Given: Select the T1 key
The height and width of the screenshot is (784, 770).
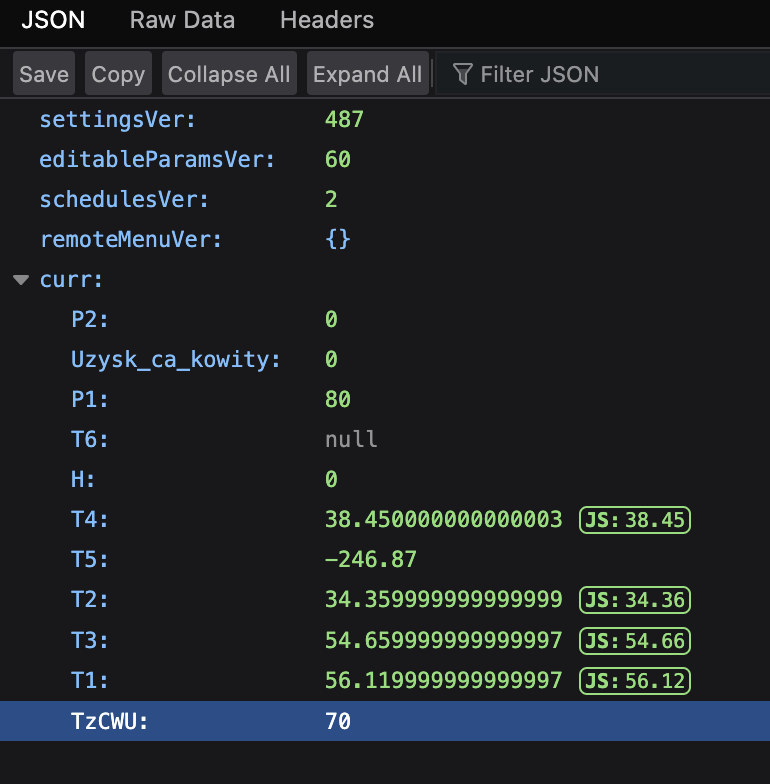Looking at the screenshot, I should [x=90, y=680].
